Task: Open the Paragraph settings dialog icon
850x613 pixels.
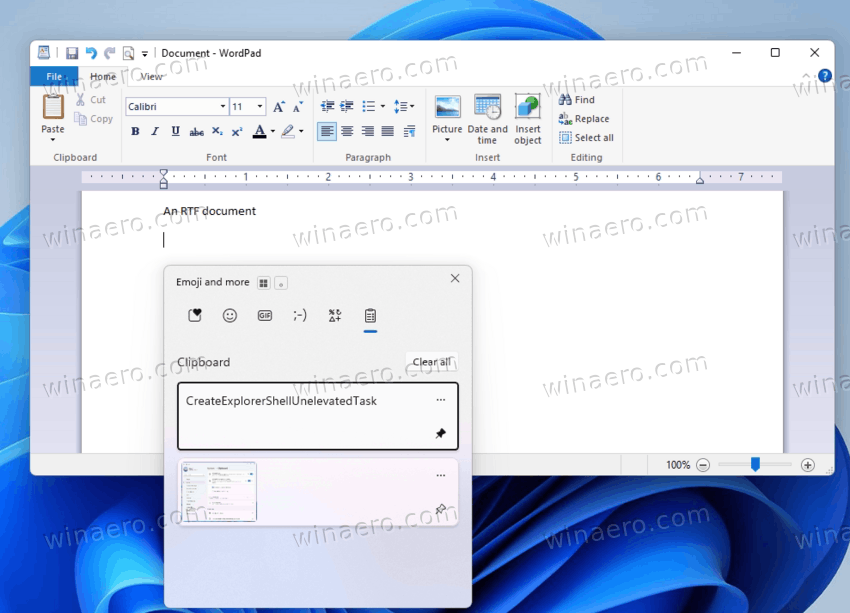Action: pyautogui.click(x=409, y=131)
